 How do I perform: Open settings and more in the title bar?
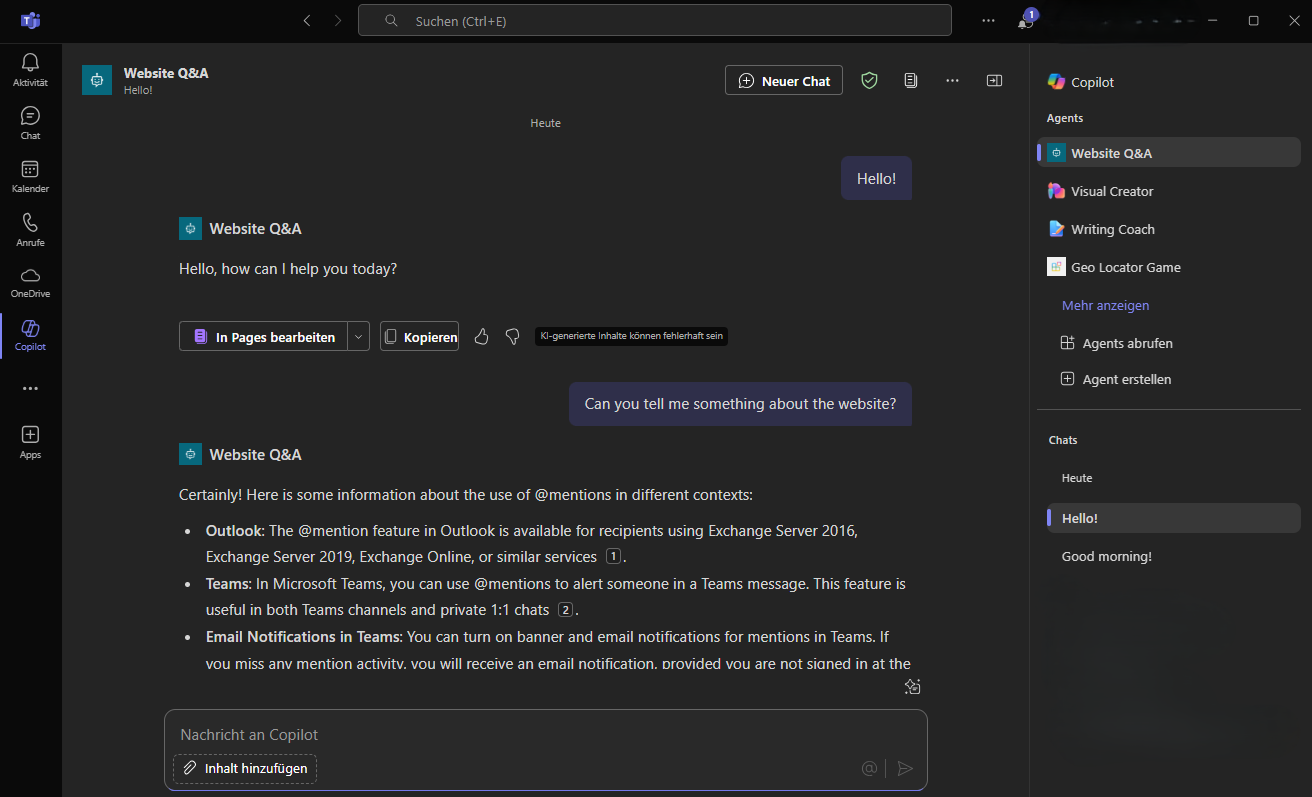tap(989, 20)
